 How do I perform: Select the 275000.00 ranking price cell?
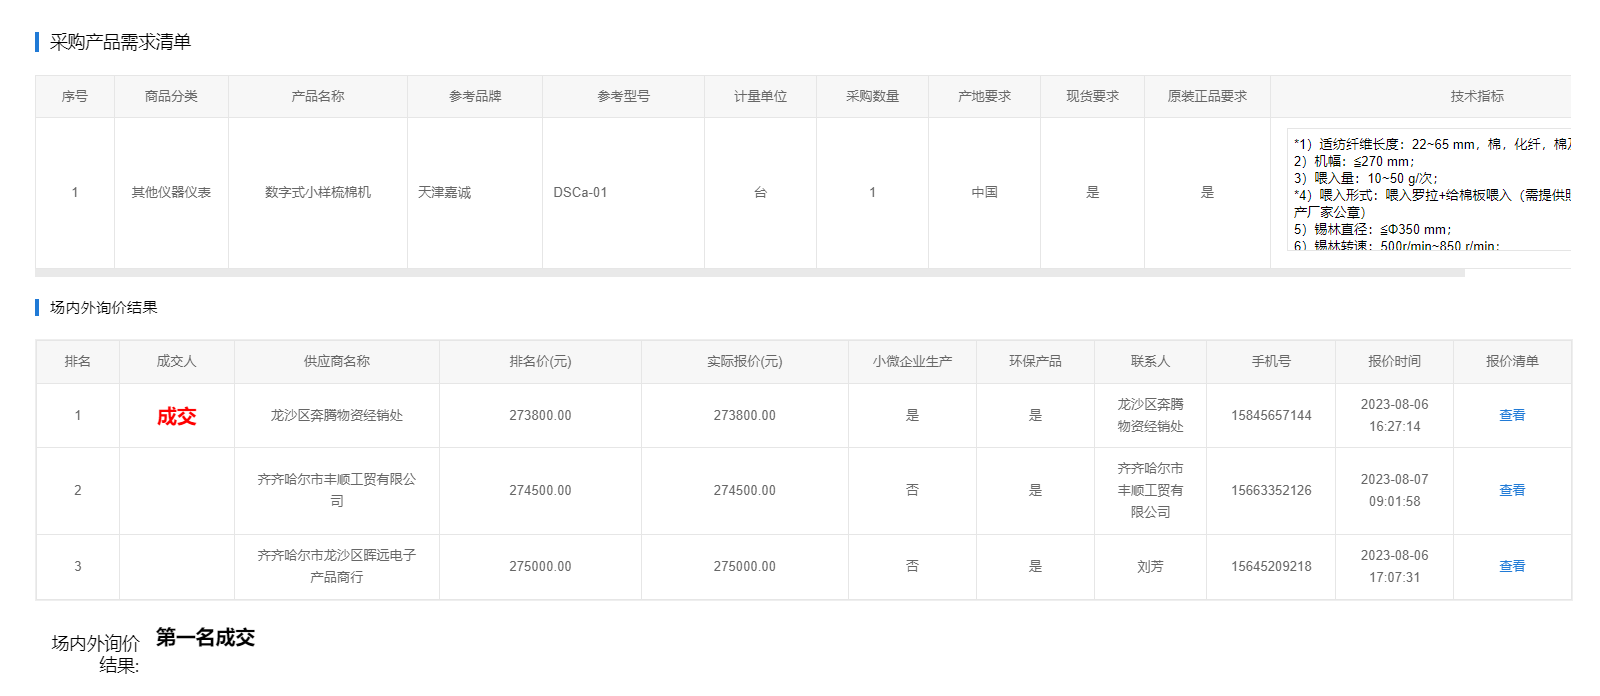click(540, 566)
